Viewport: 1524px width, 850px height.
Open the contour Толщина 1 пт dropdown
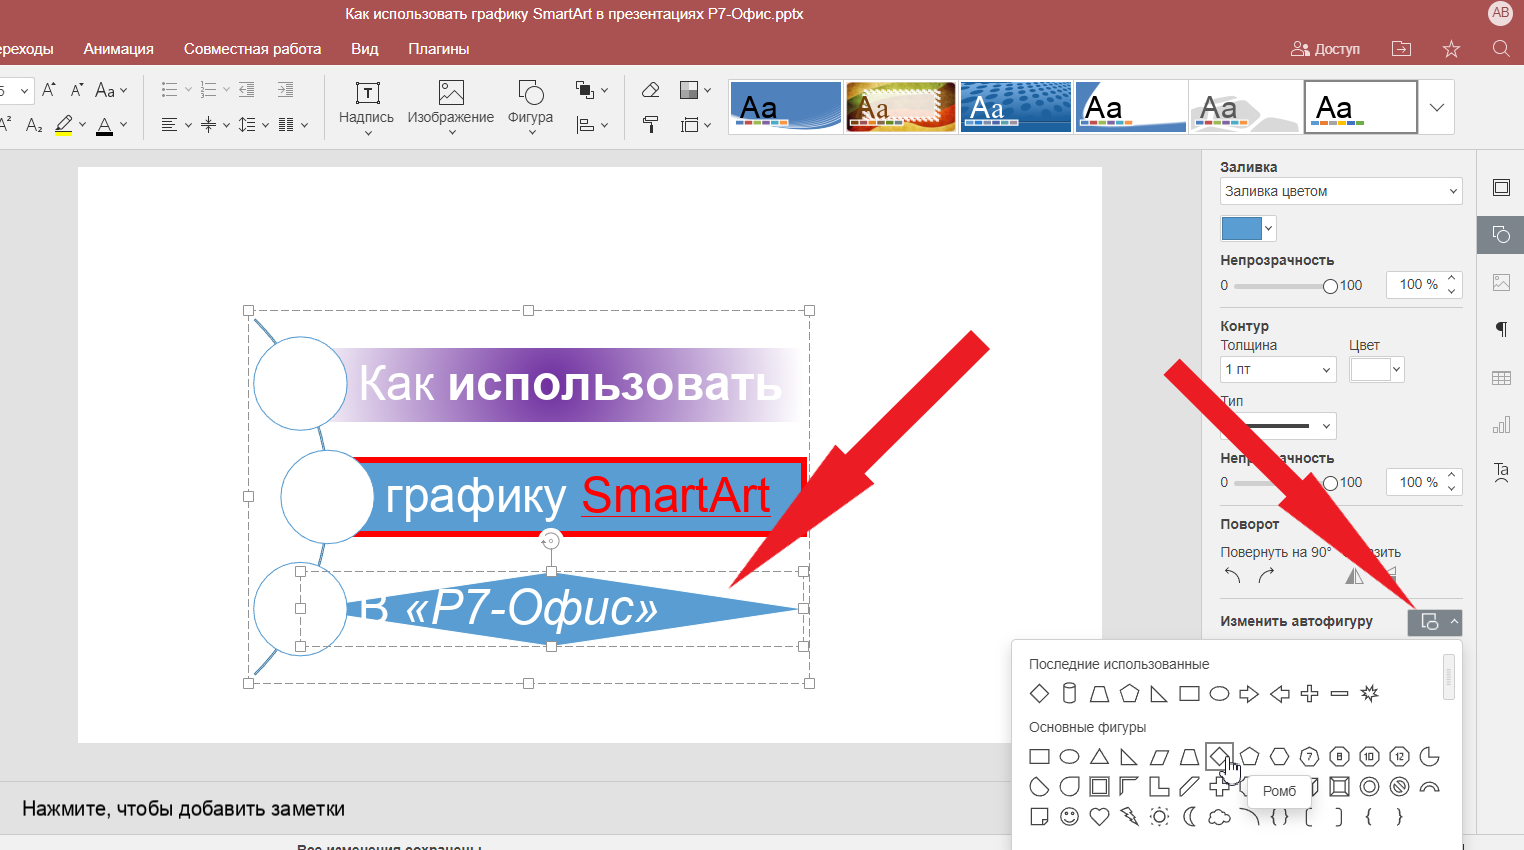[x=1278, y=369]
